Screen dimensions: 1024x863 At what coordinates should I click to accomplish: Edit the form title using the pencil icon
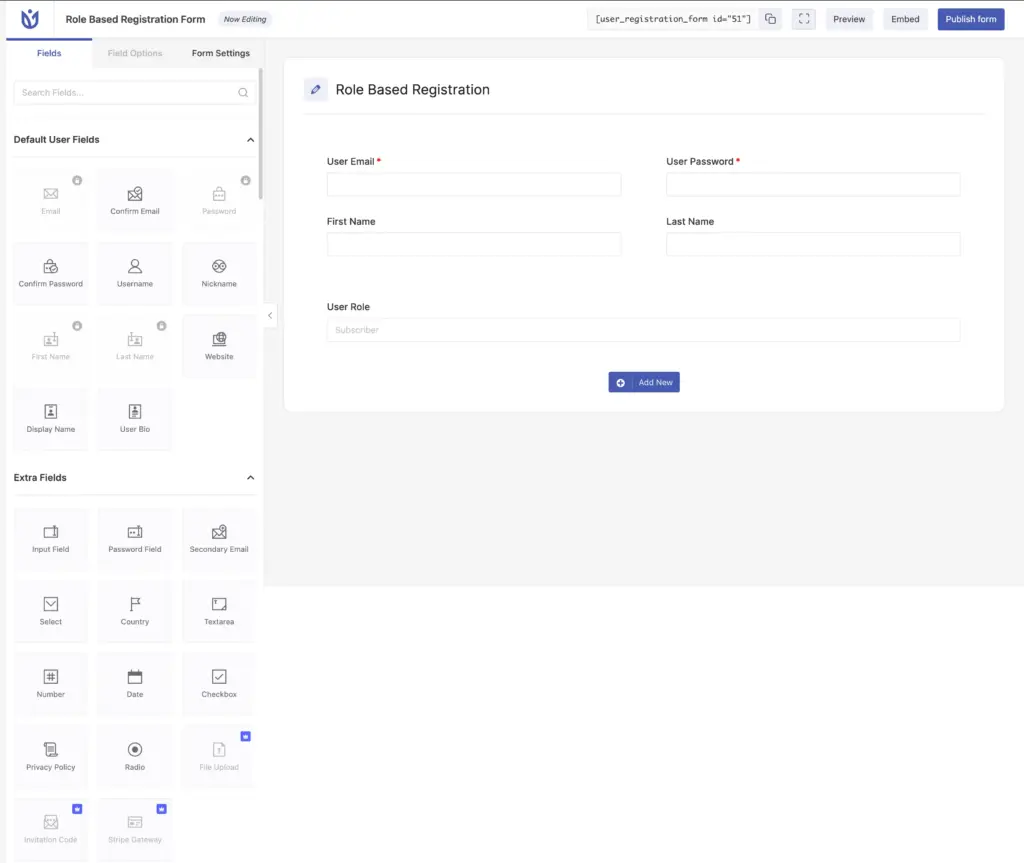point(315,89)
